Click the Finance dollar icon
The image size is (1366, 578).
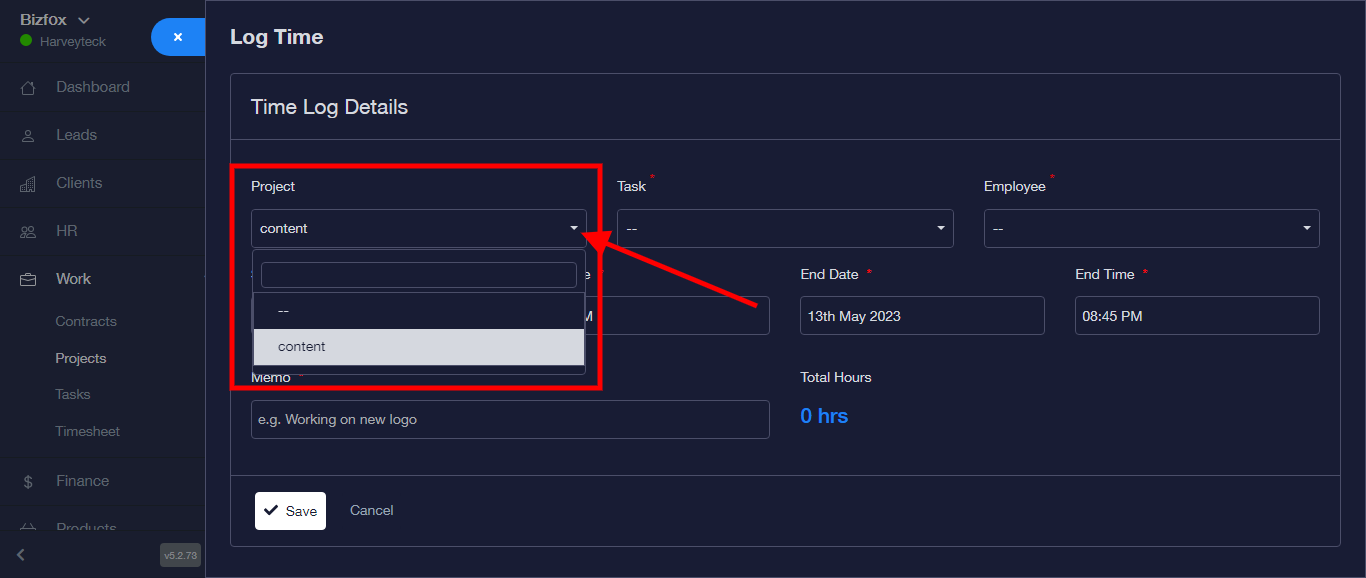click(28, 482)
